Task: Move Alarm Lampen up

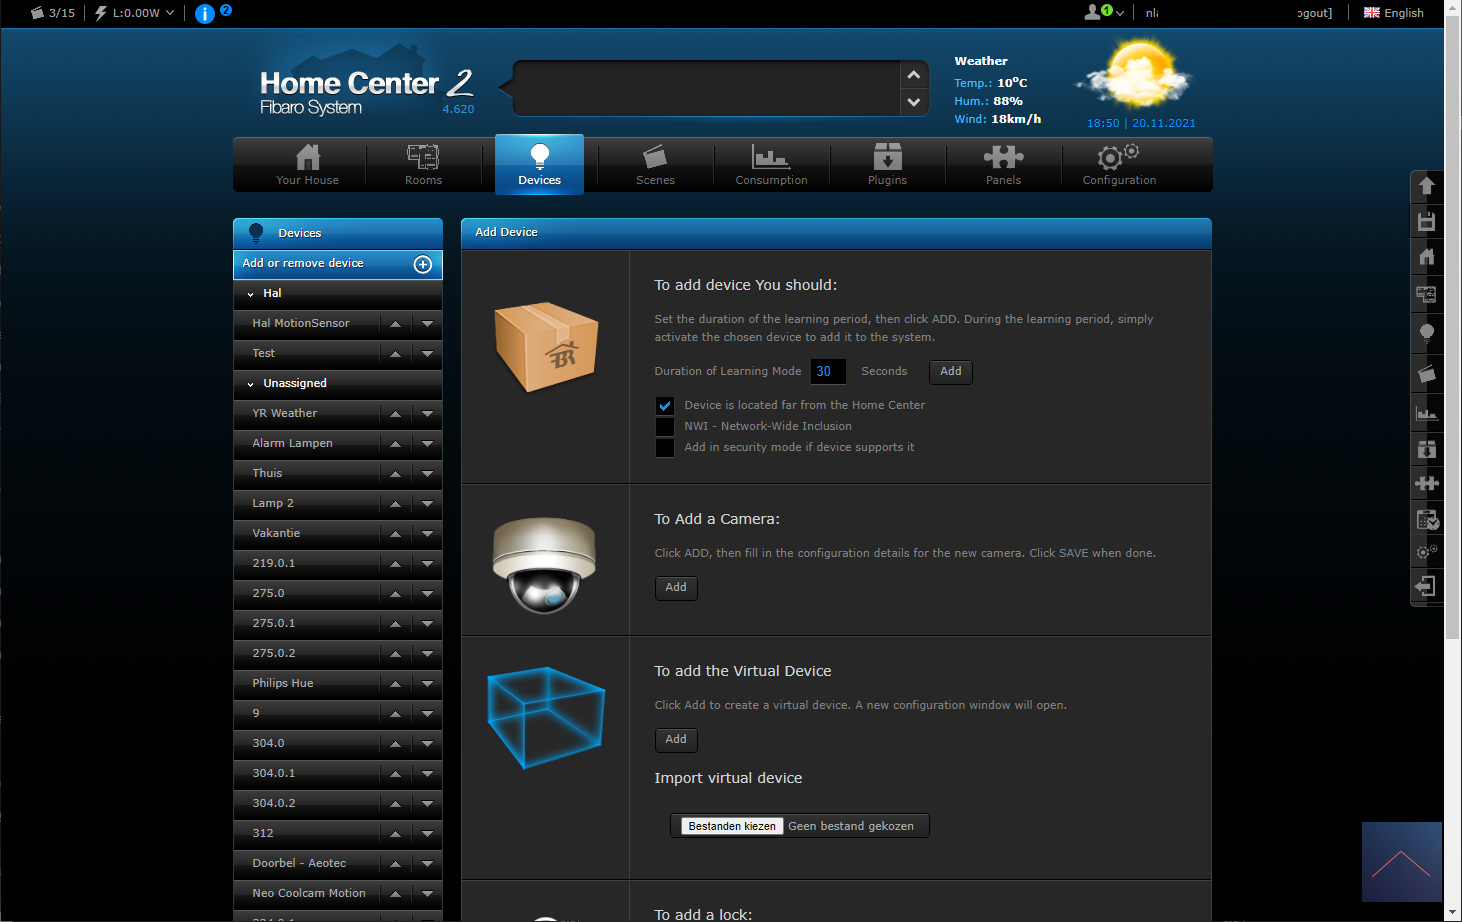Action: (x=395, y=444)
